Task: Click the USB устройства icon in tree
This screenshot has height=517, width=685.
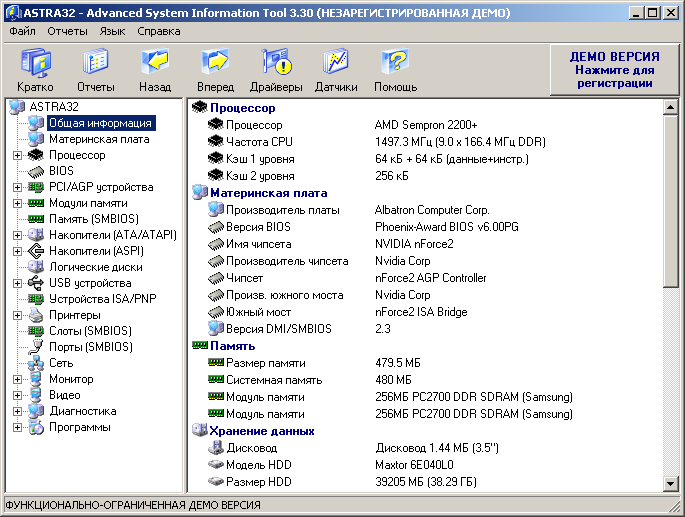Action: click(36, 283)
